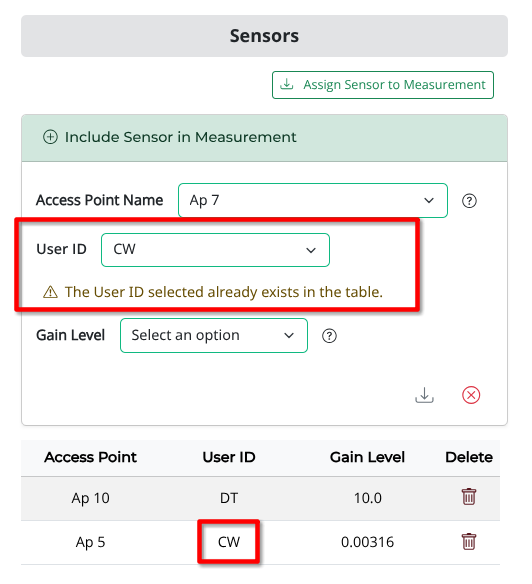Image resolution: width=532 pixels, height=584 pixels.
Task: Click the chevron arrow in User ID dropdown
Action: click(x=311, y=250)
